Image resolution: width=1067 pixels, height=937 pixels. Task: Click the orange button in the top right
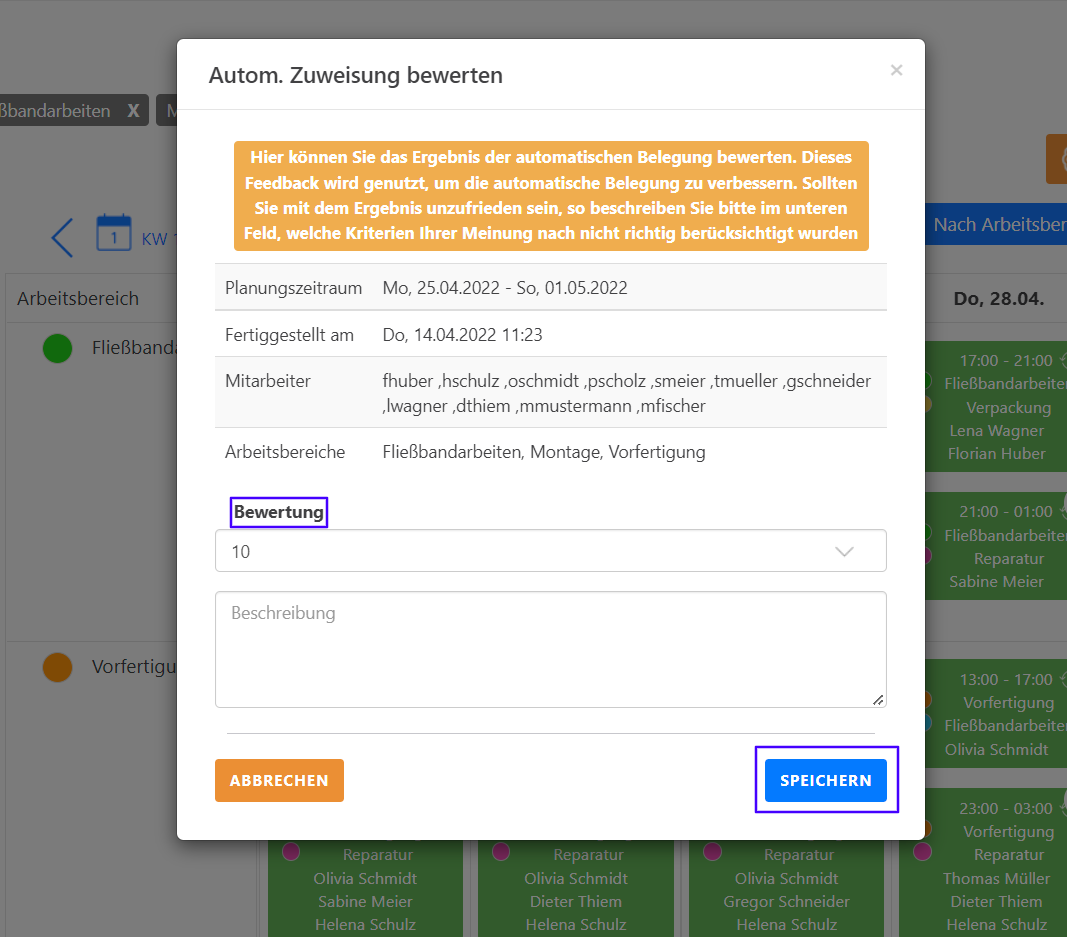pos(1056,159)
